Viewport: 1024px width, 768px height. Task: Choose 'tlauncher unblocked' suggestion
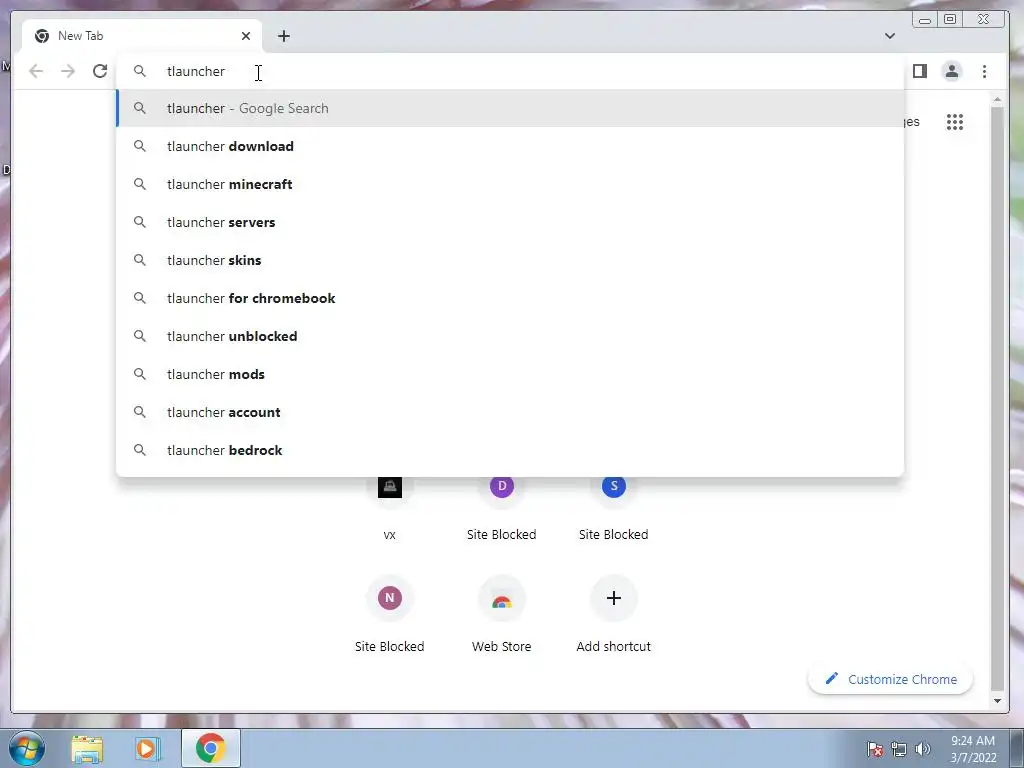(510, 336)
